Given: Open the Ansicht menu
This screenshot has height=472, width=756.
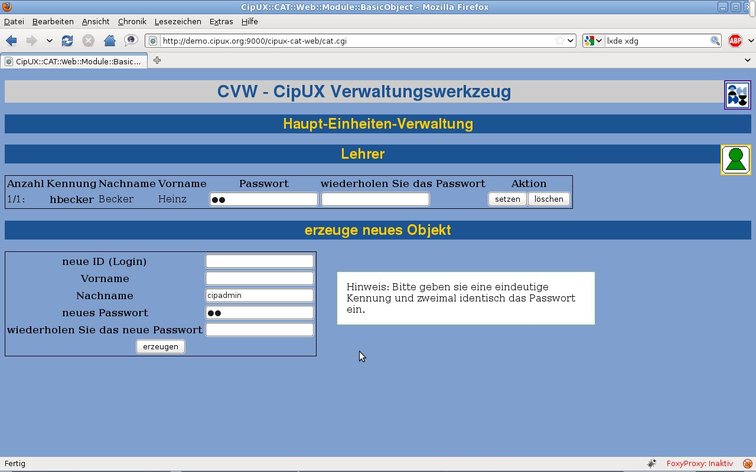Looking at the screenshot, I should (x=95, y=22).
